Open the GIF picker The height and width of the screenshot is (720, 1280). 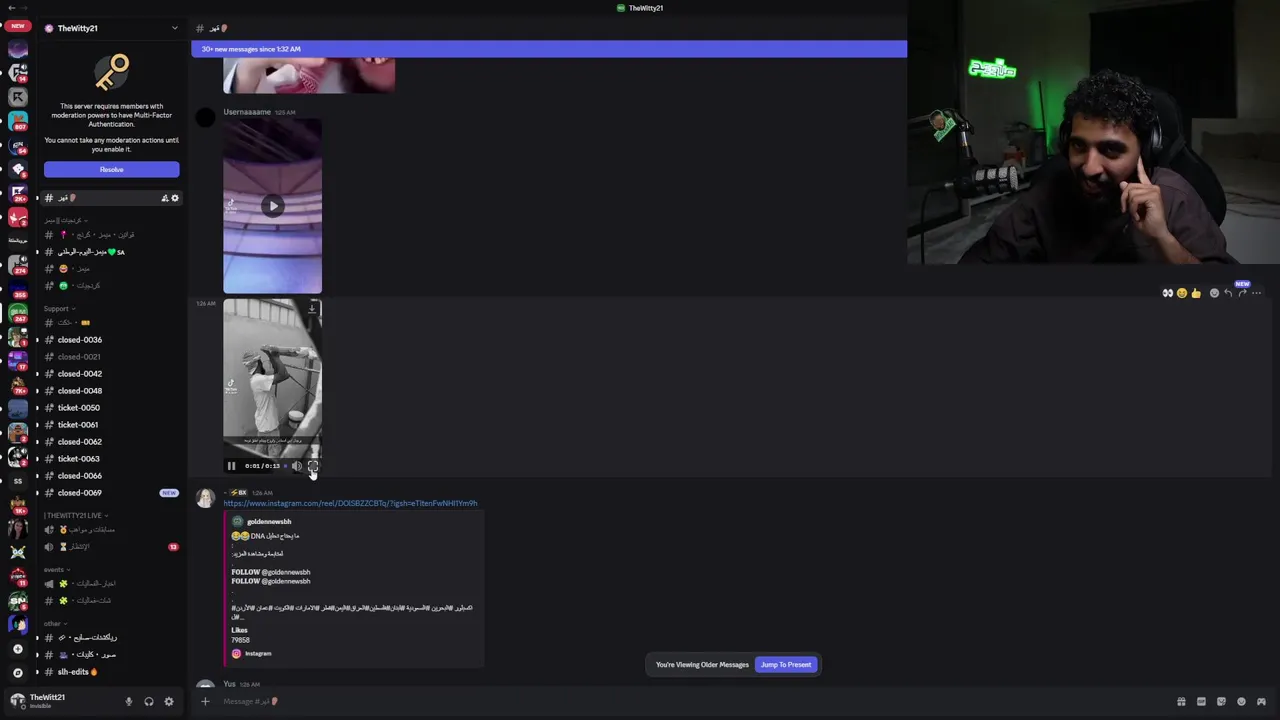[1201, 702]
